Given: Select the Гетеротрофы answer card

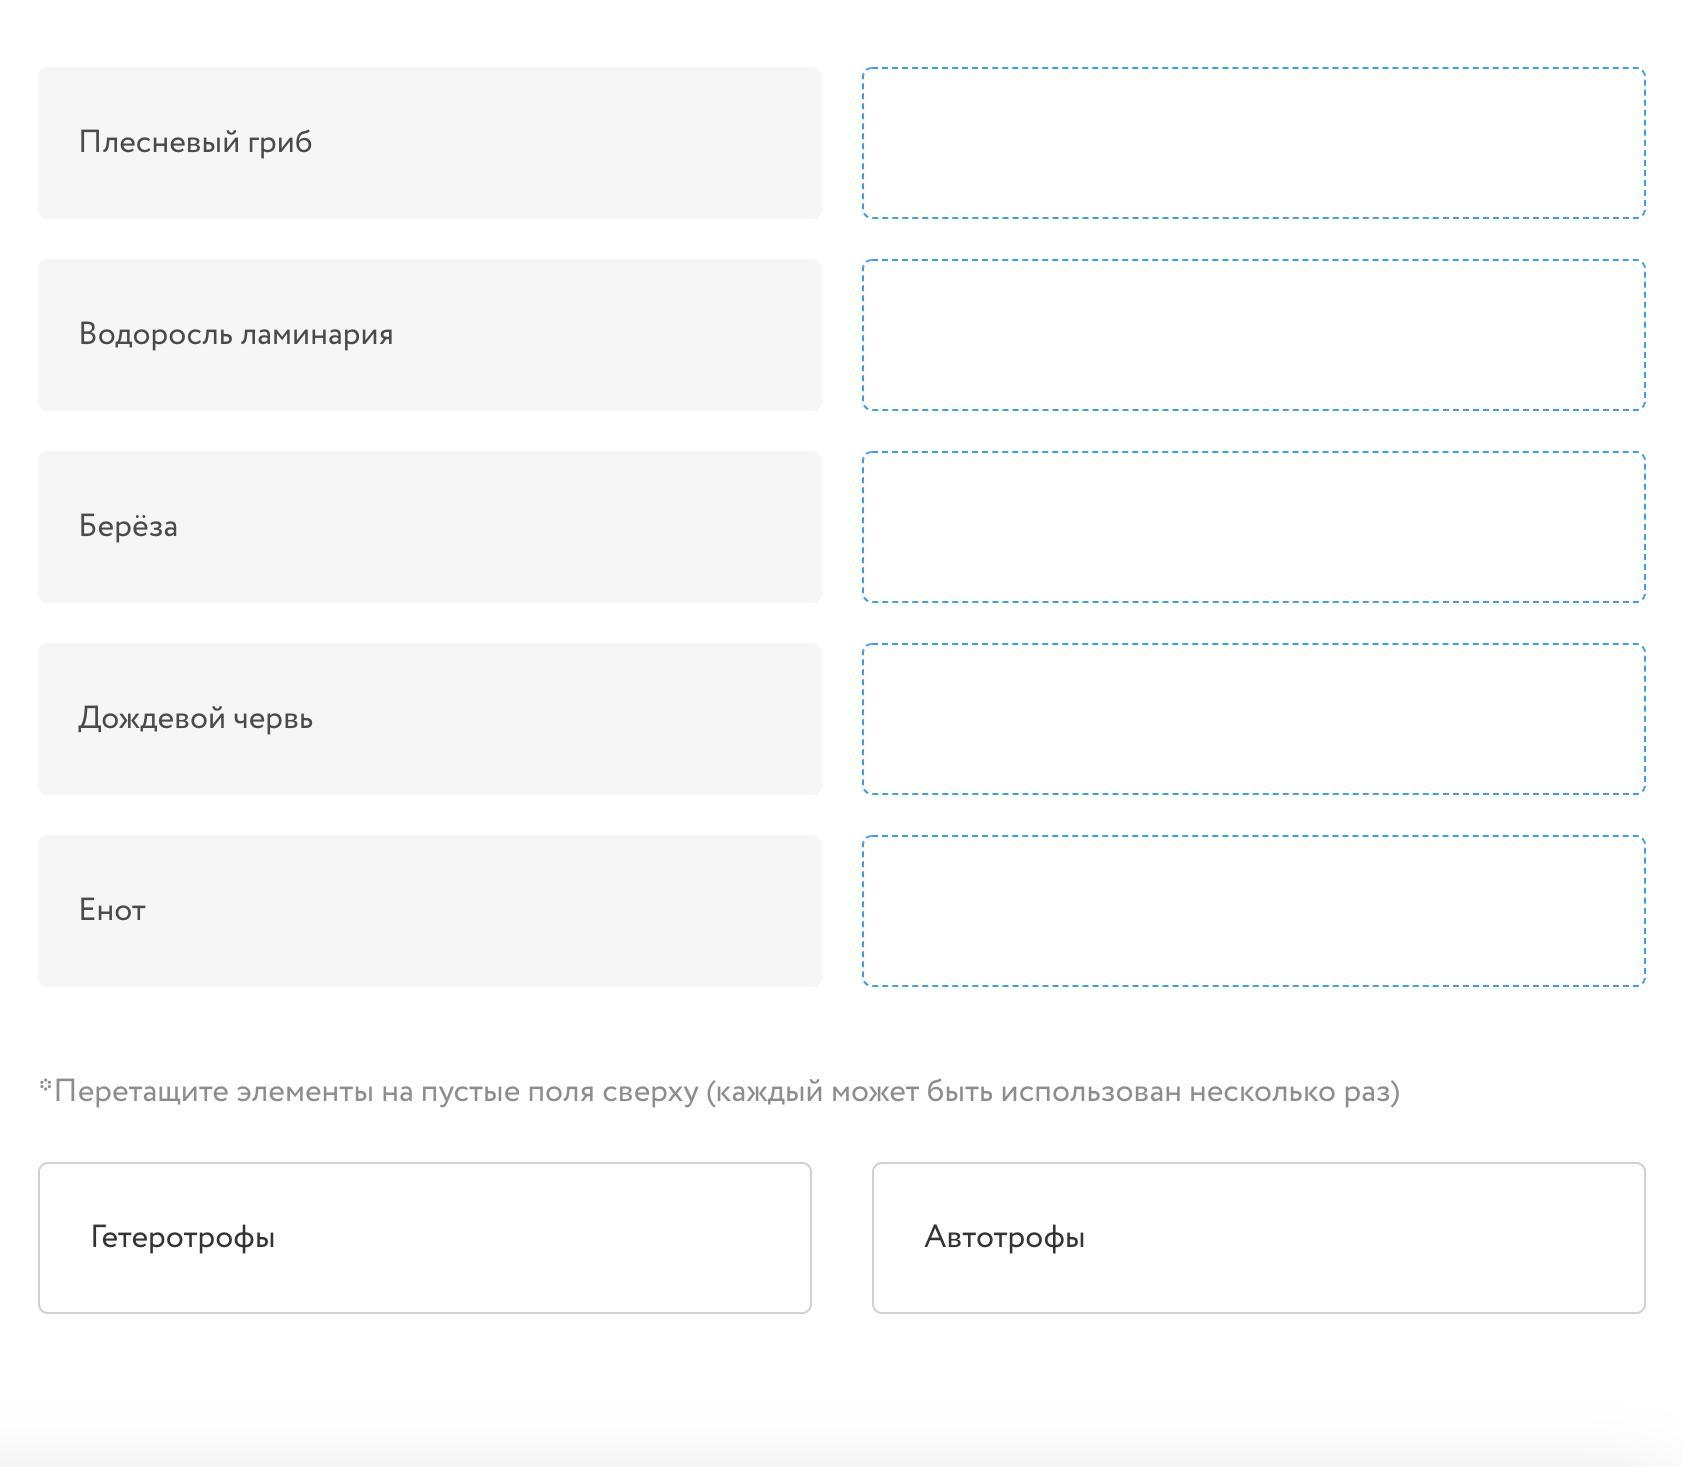Looking at the screenshot, I should tap(424, 1238).
